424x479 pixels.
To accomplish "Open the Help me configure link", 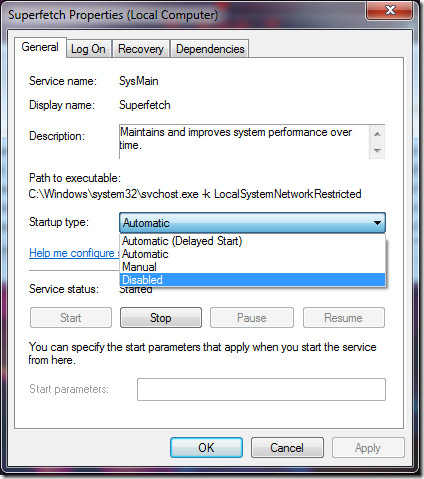I will tap(74, 253).
